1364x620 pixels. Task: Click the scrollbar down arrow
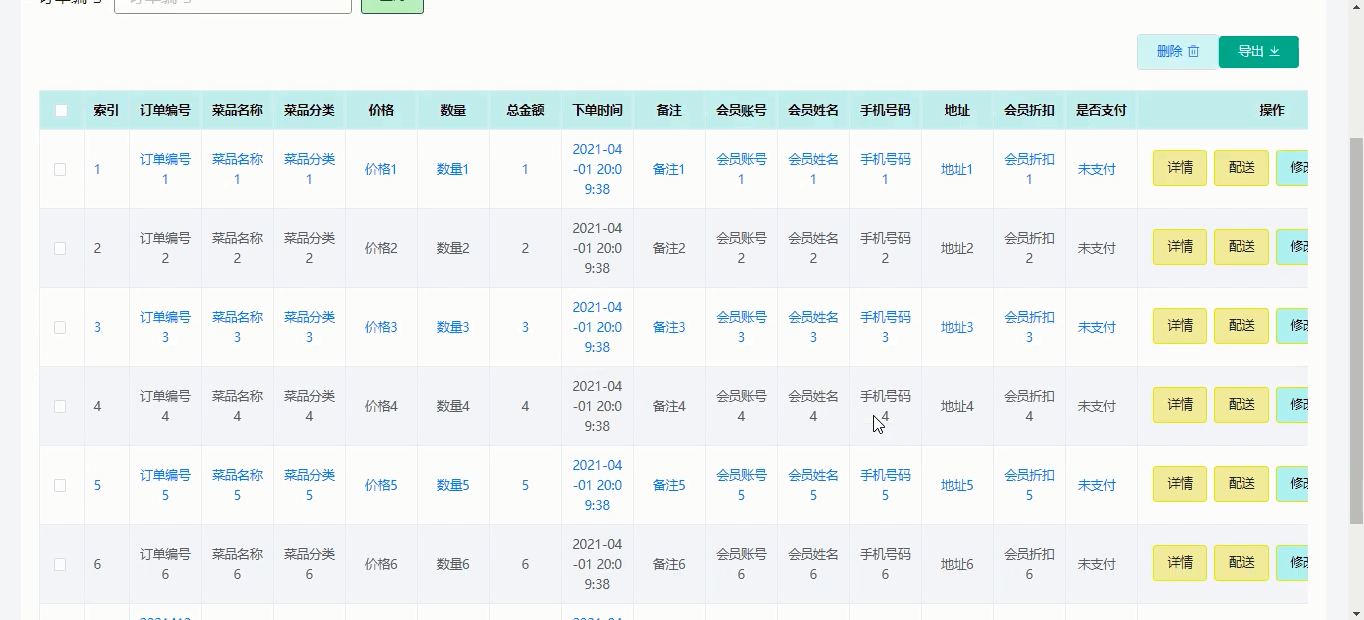tap(1356, 612)
